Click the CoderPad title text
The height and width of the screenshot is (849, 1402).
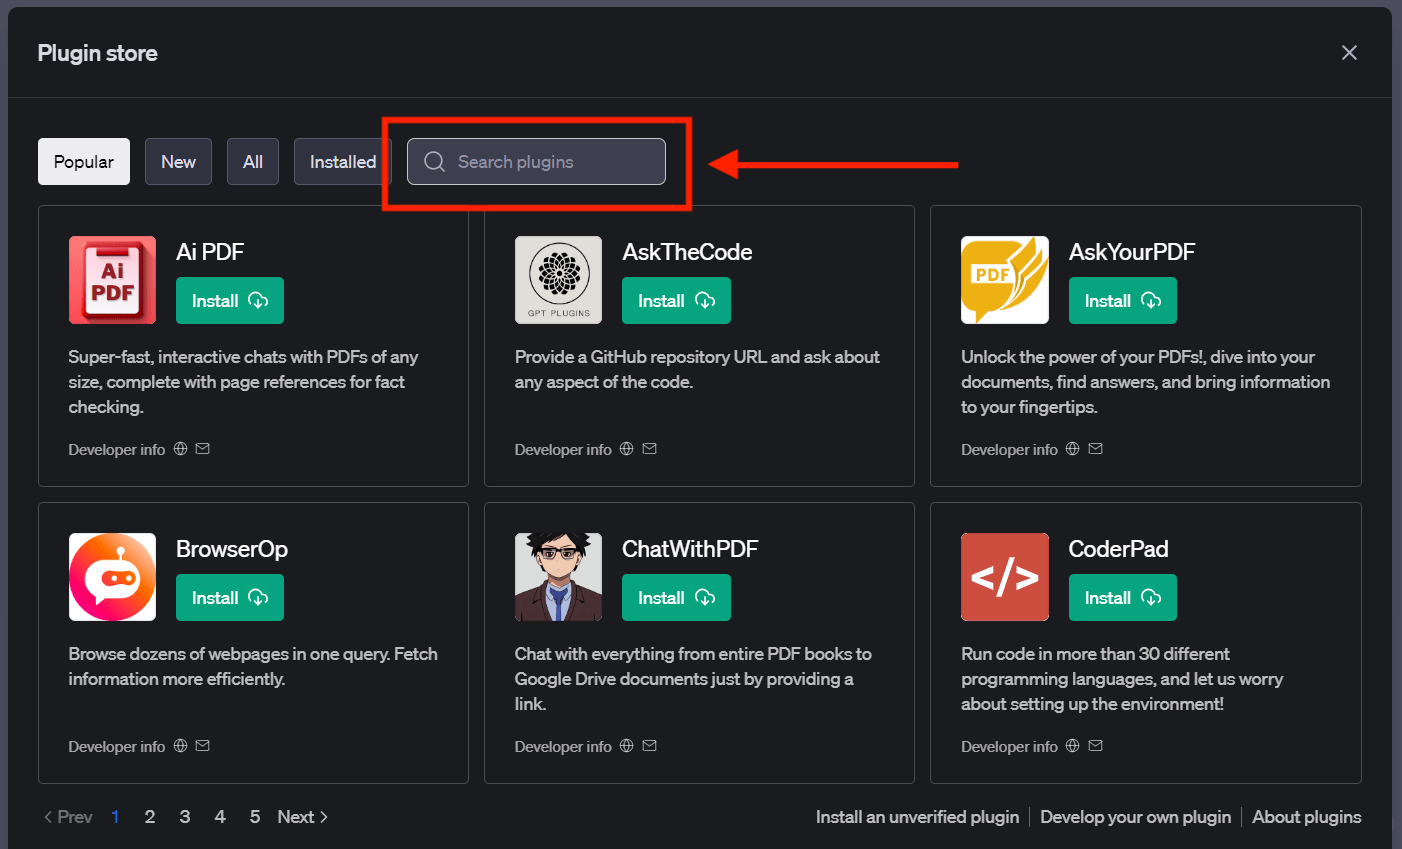pos(1118,549)
